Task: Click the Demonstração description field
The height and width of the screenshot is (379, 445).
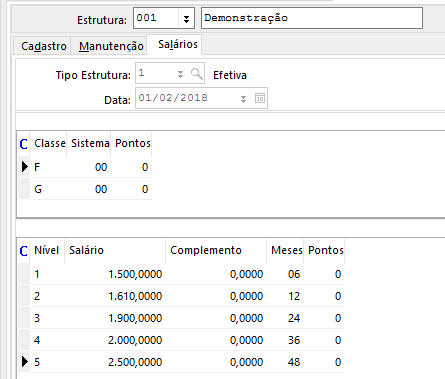Action: click(312, 18)
